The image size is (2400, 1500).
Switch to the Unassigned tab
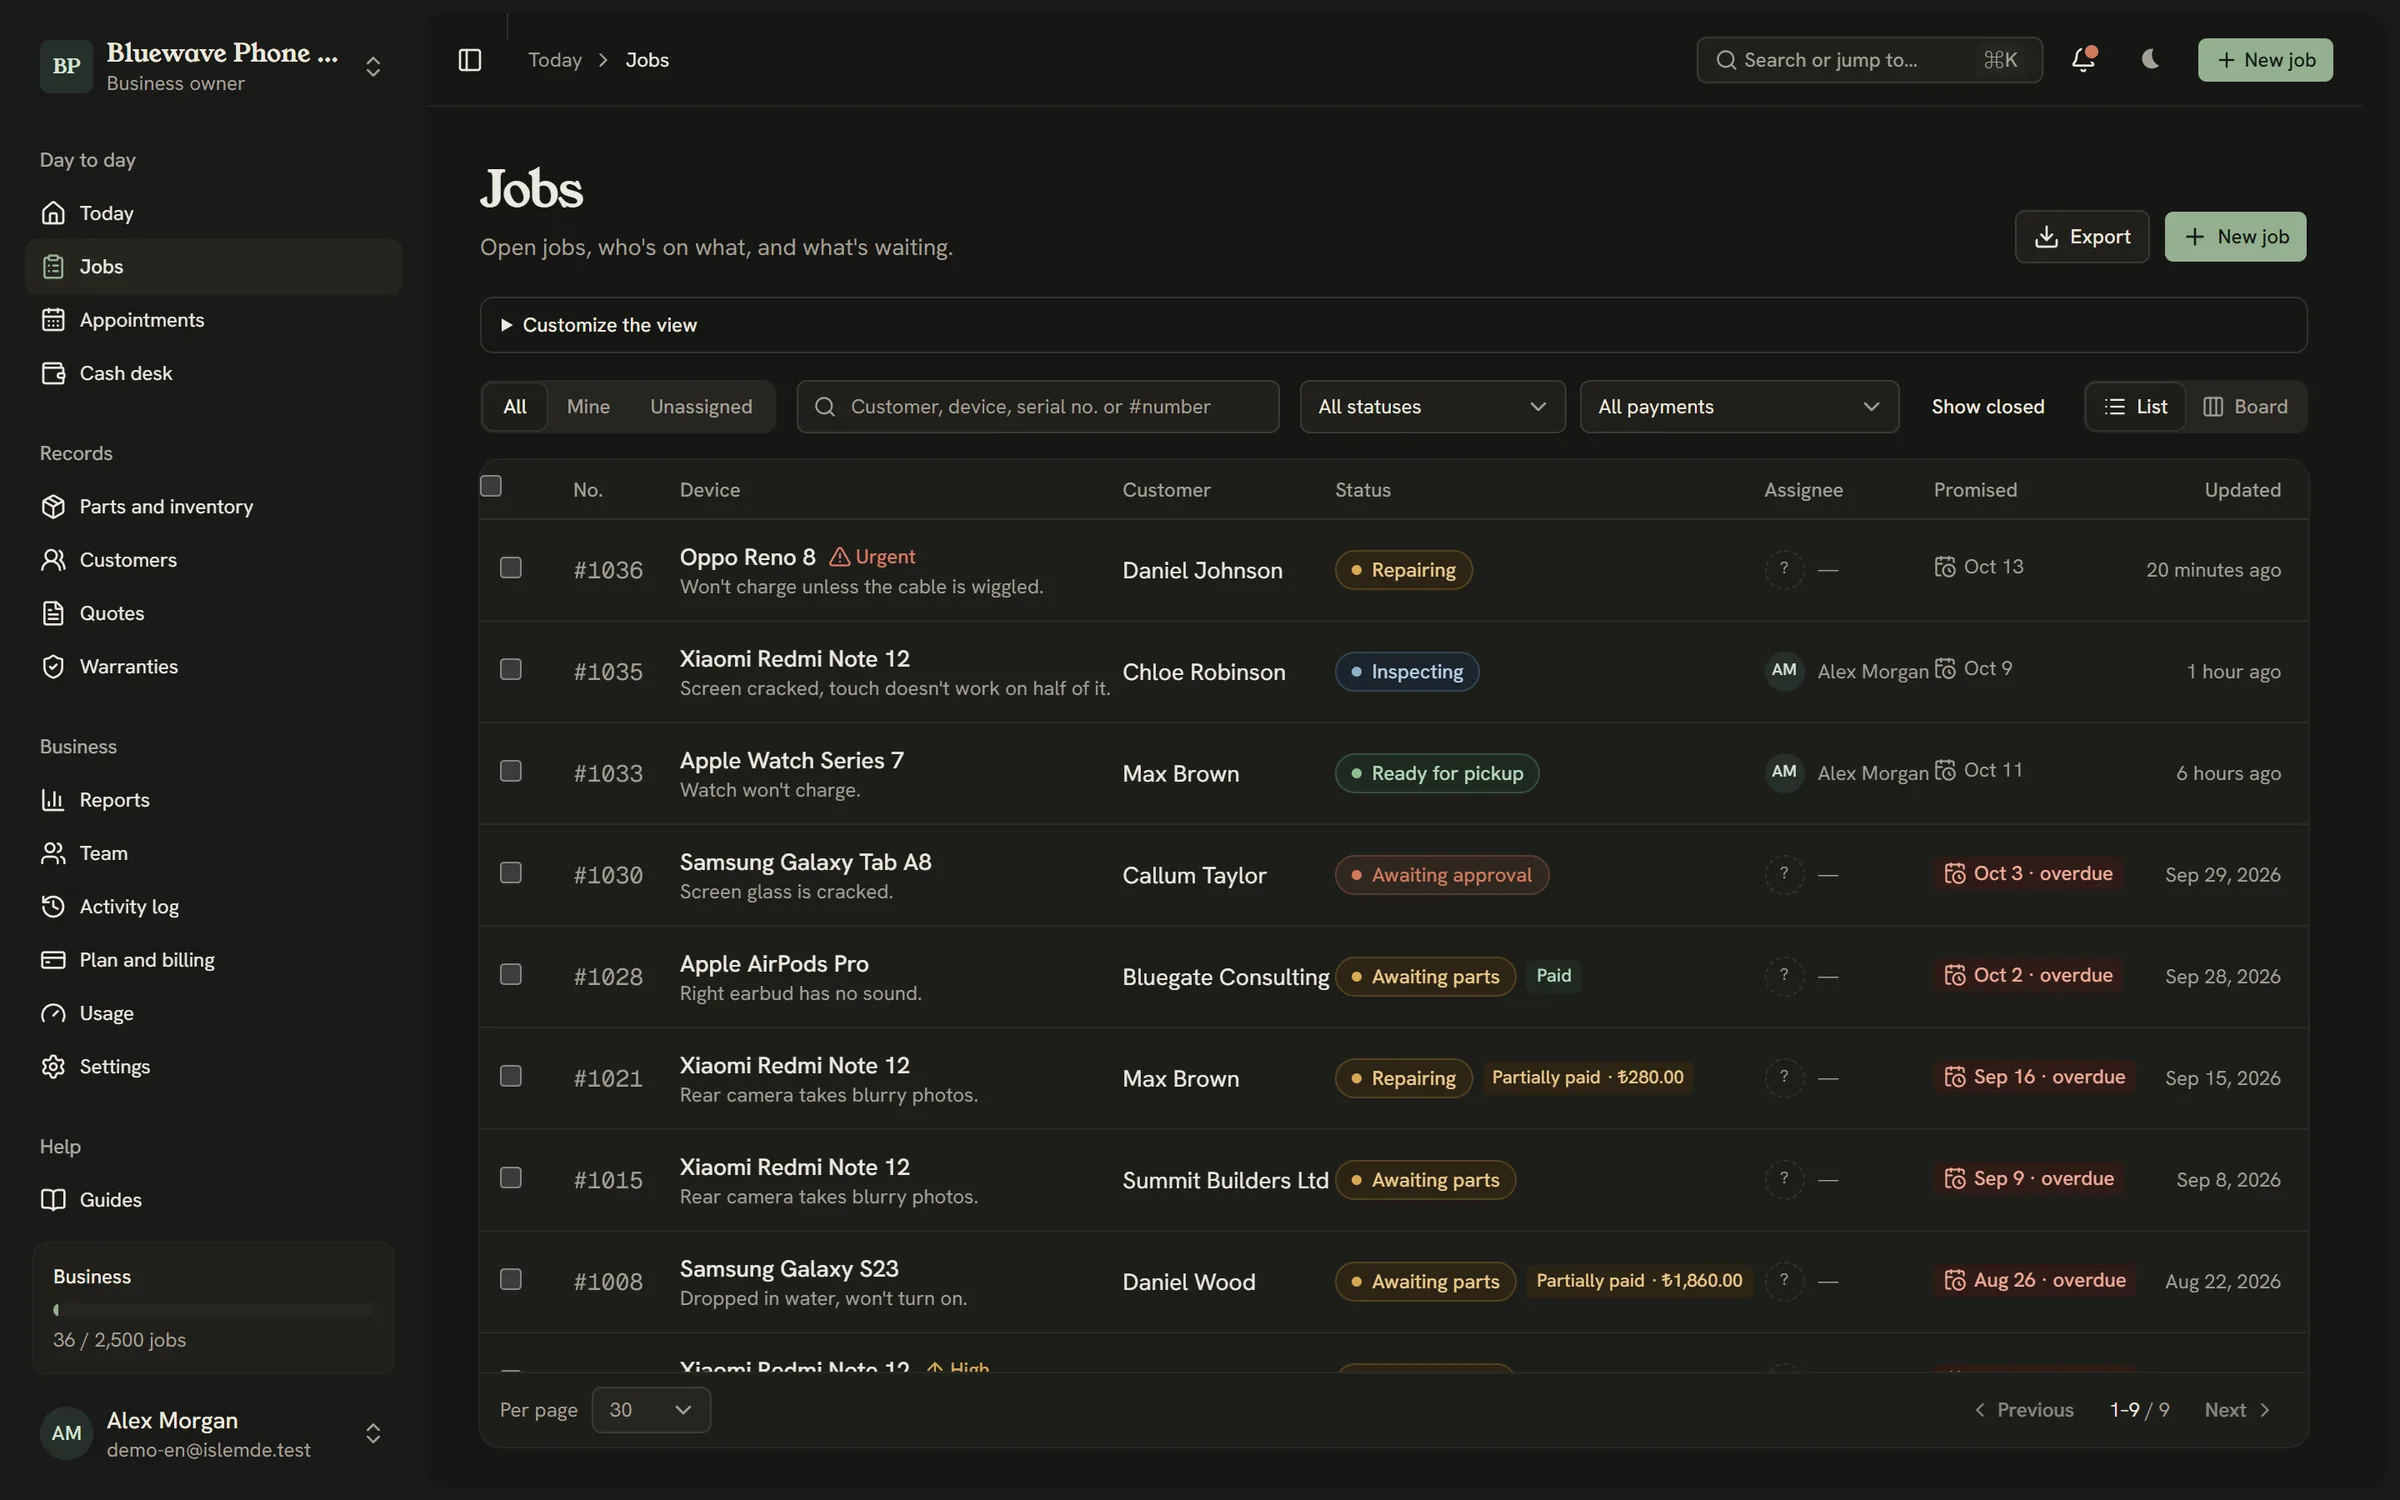(x=701, y=407)
